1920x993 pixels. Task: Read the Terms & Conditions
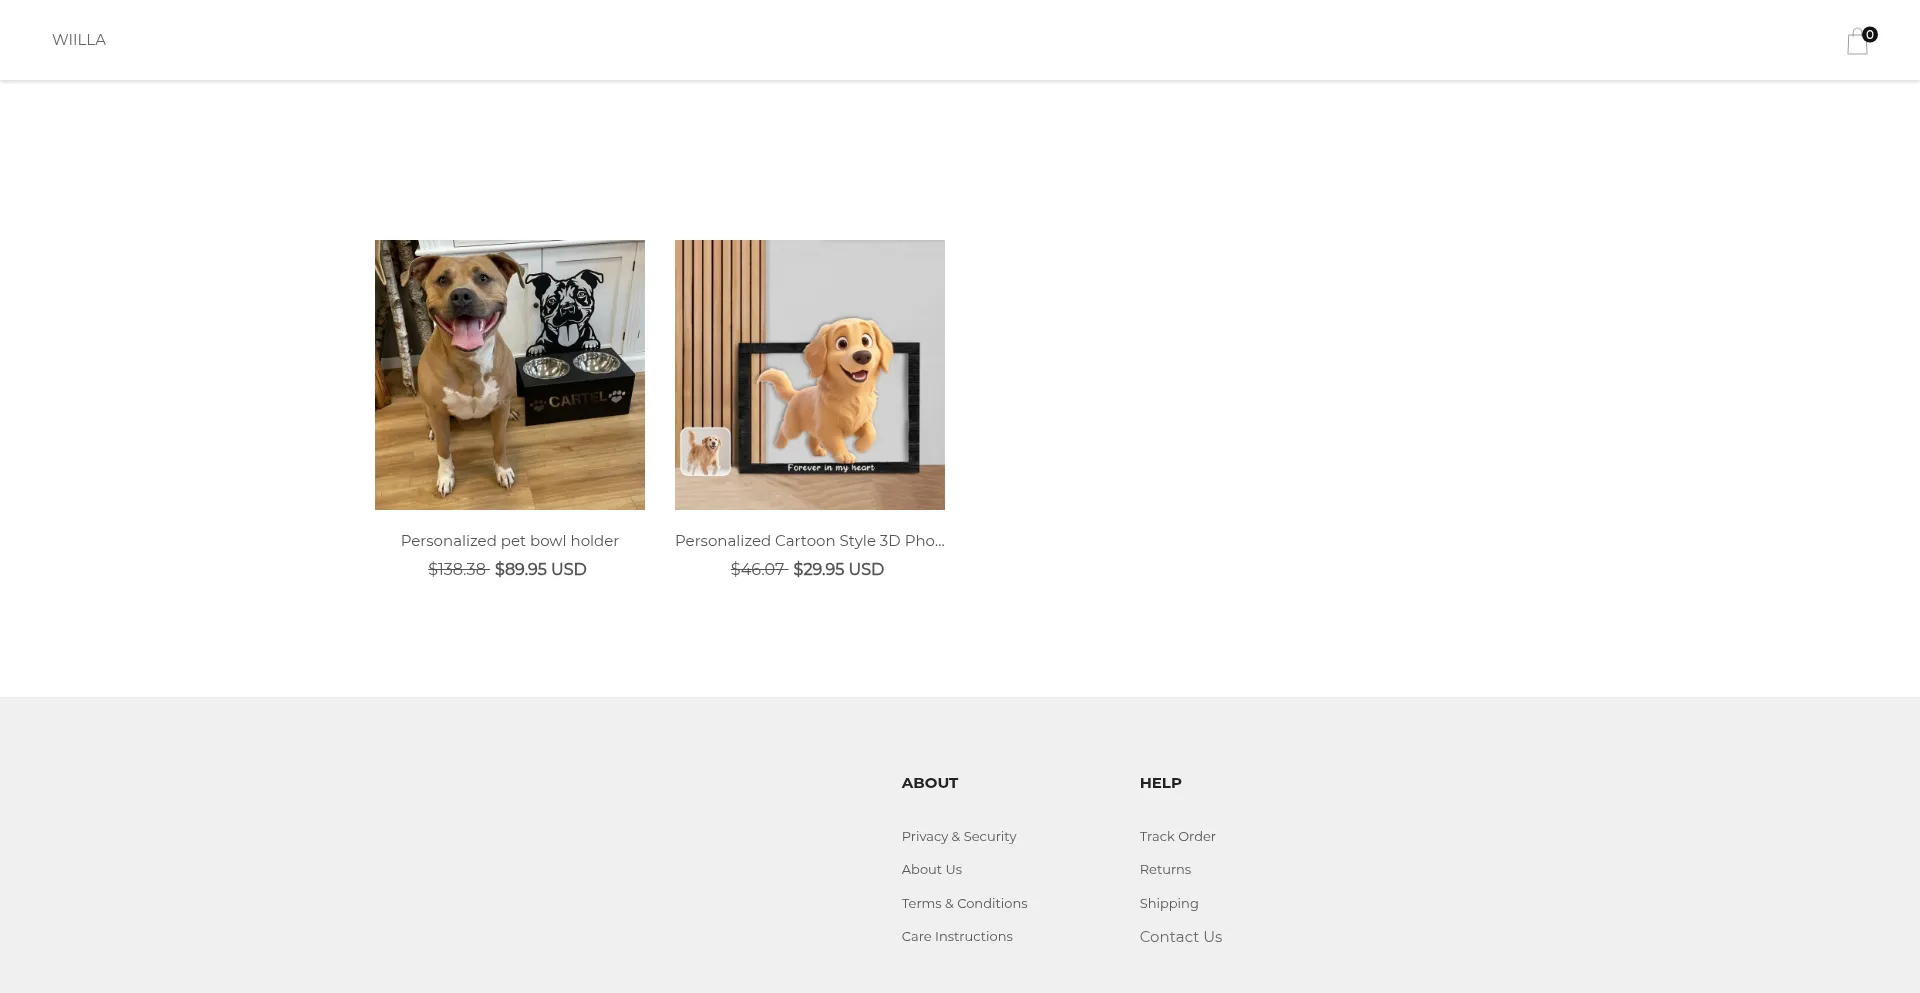[964, 904]
